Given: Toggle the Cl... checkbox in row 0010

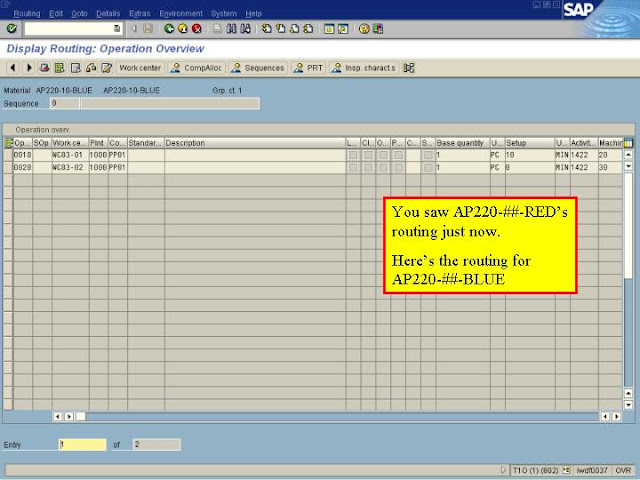Looking at the screenshot, I should tap(368, 155).
